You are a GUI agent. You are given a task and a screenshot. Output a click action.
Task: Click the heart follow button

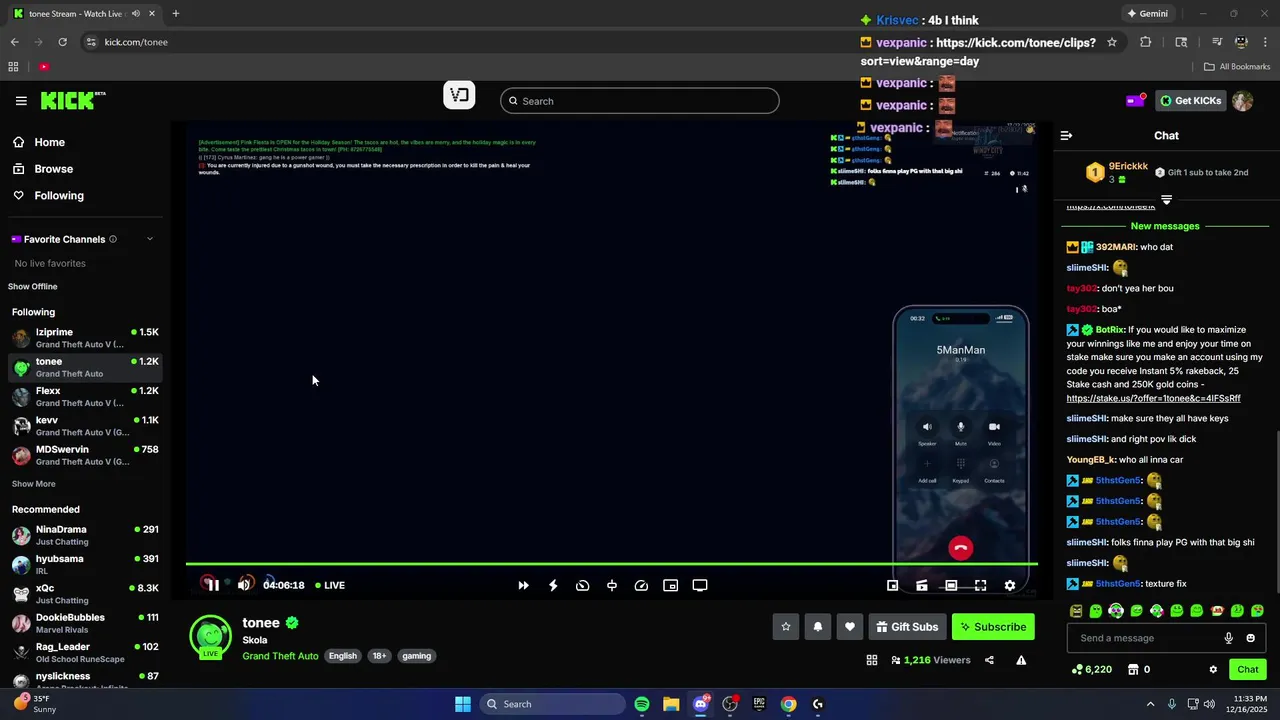coord(850,627)
